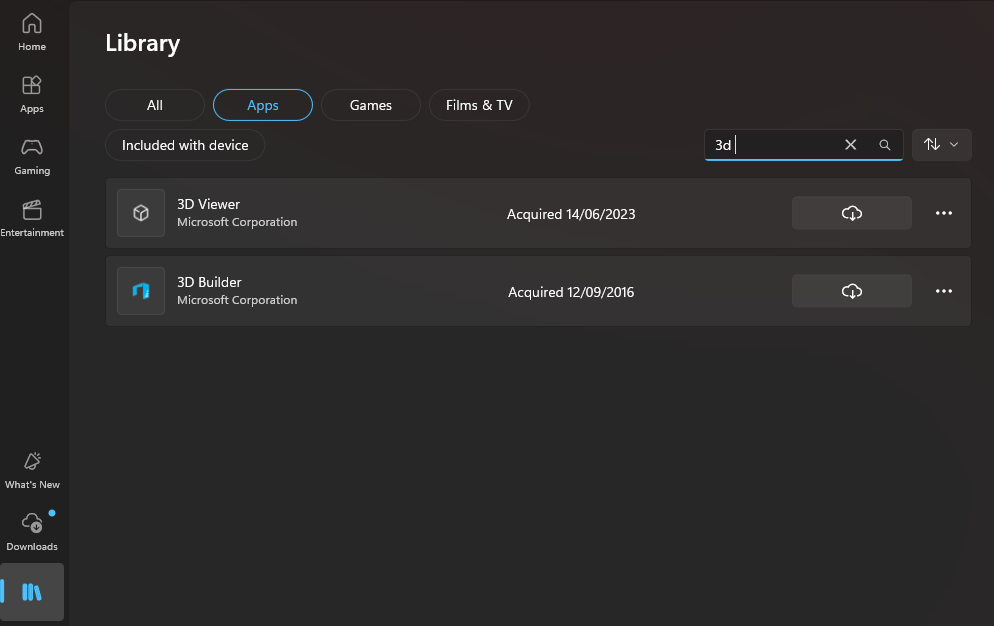The image size is (994, 626).
Task: Open the 3D Builder app thumbnail
Action: (x=141, y=291)
